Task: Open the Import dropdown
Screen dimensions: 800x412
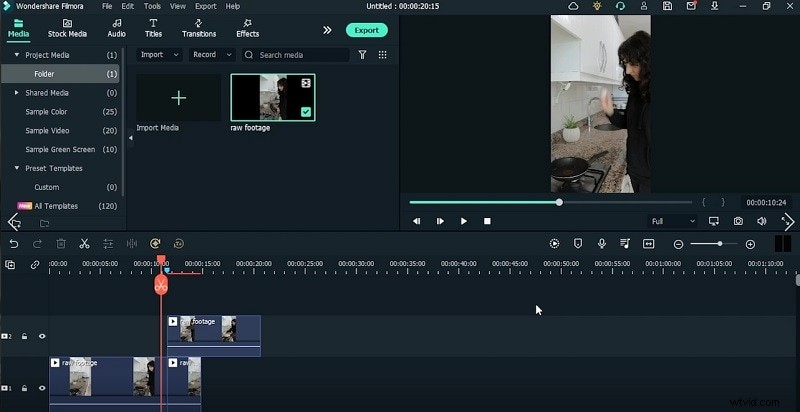Action: click(159, 55)
